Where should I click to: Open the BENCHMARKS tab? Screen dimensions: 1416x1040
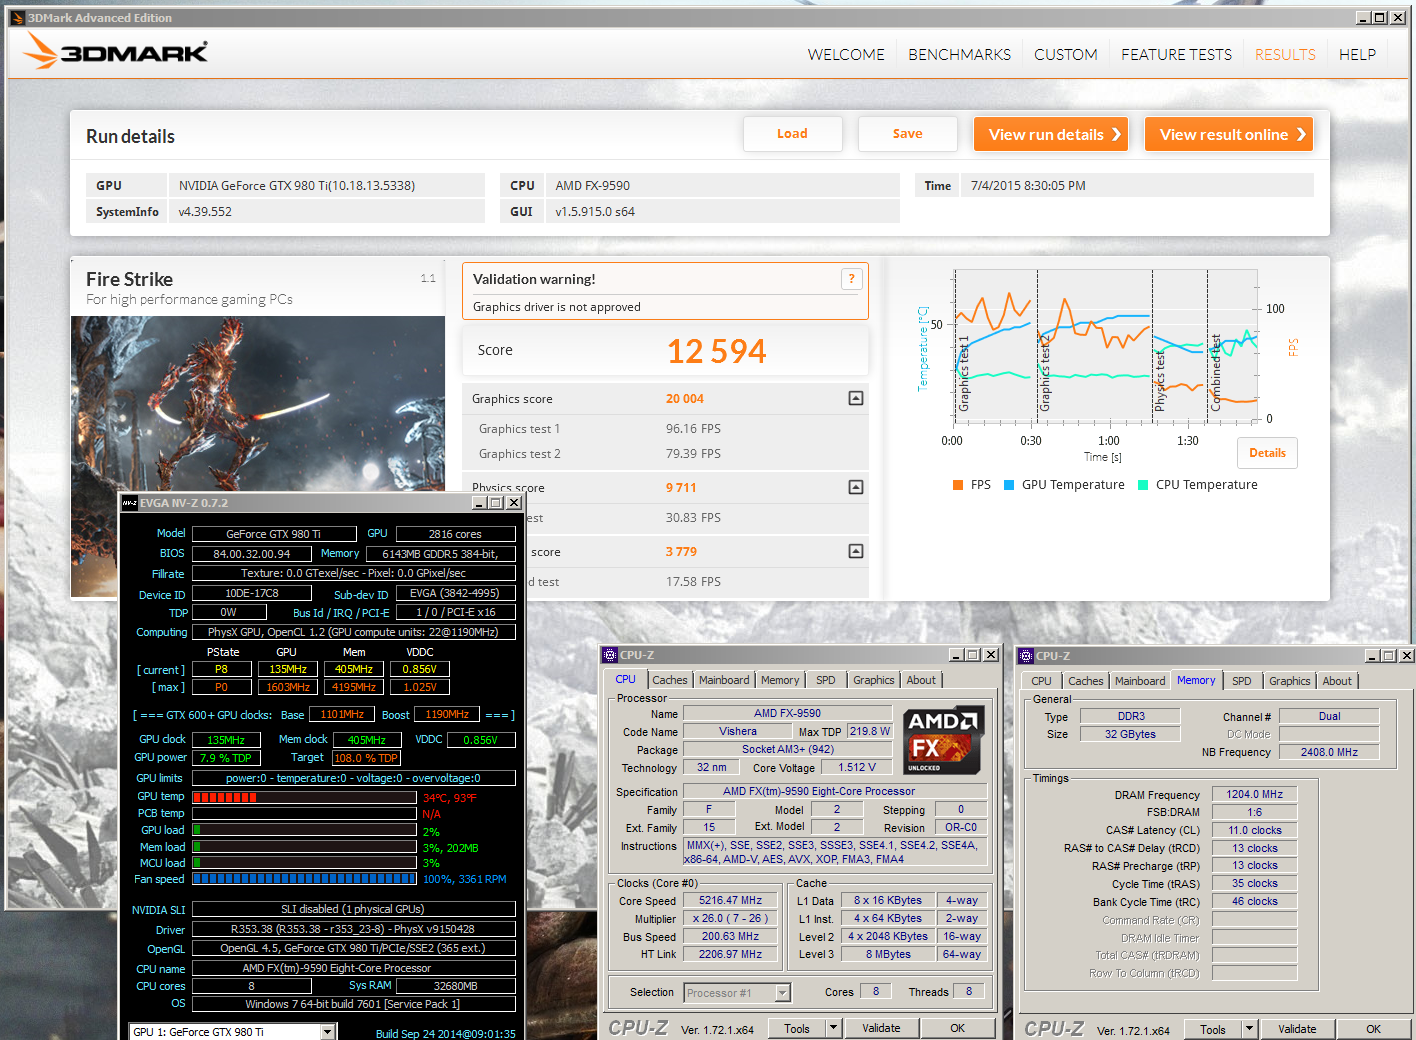click(959, 55)
